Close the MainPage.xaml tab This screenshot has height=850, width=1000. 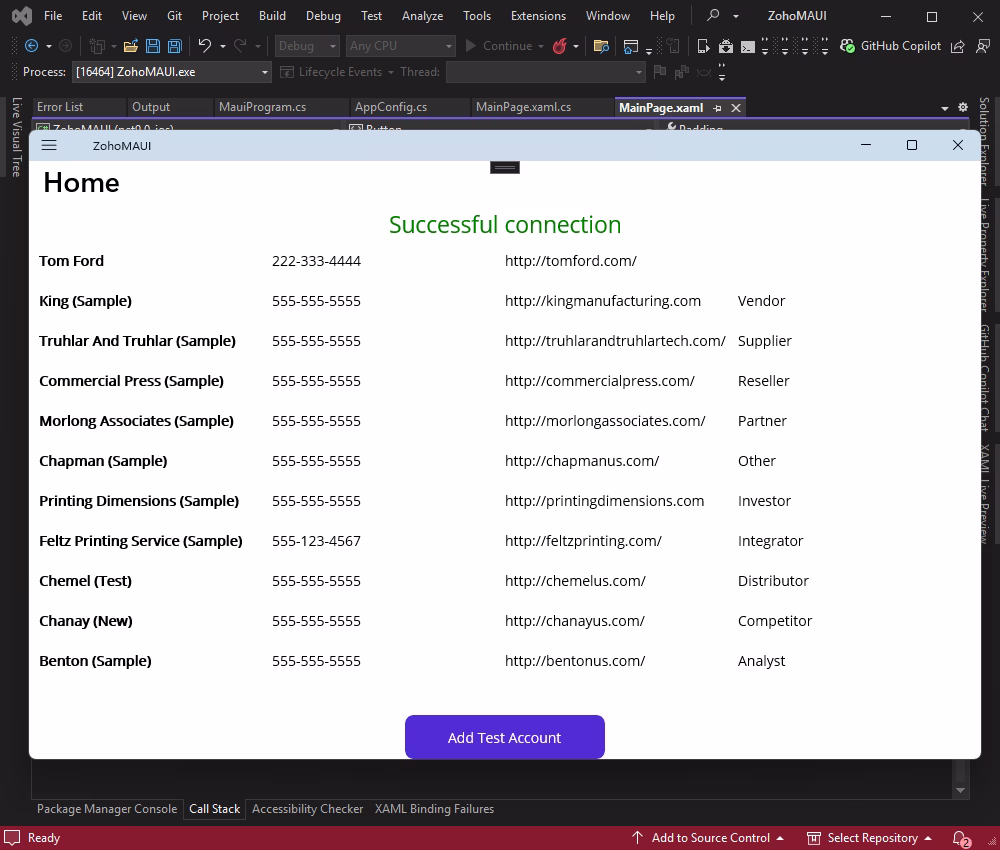(736, 108)
